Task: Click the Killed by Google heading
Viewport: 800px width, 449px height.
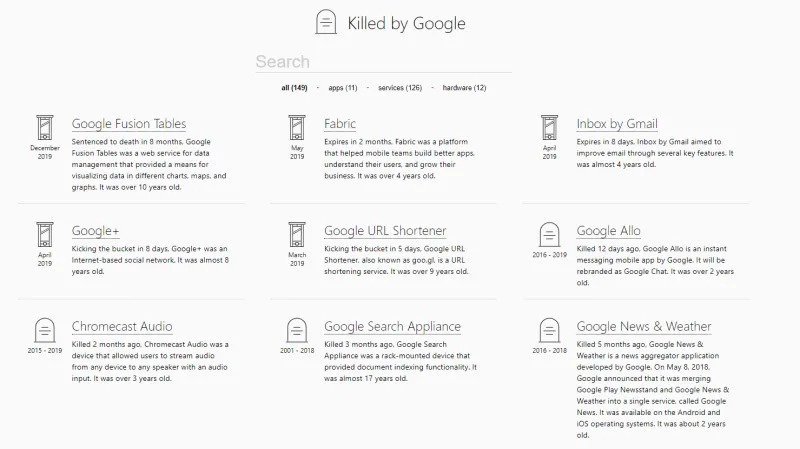Action: tap(406, 23)
